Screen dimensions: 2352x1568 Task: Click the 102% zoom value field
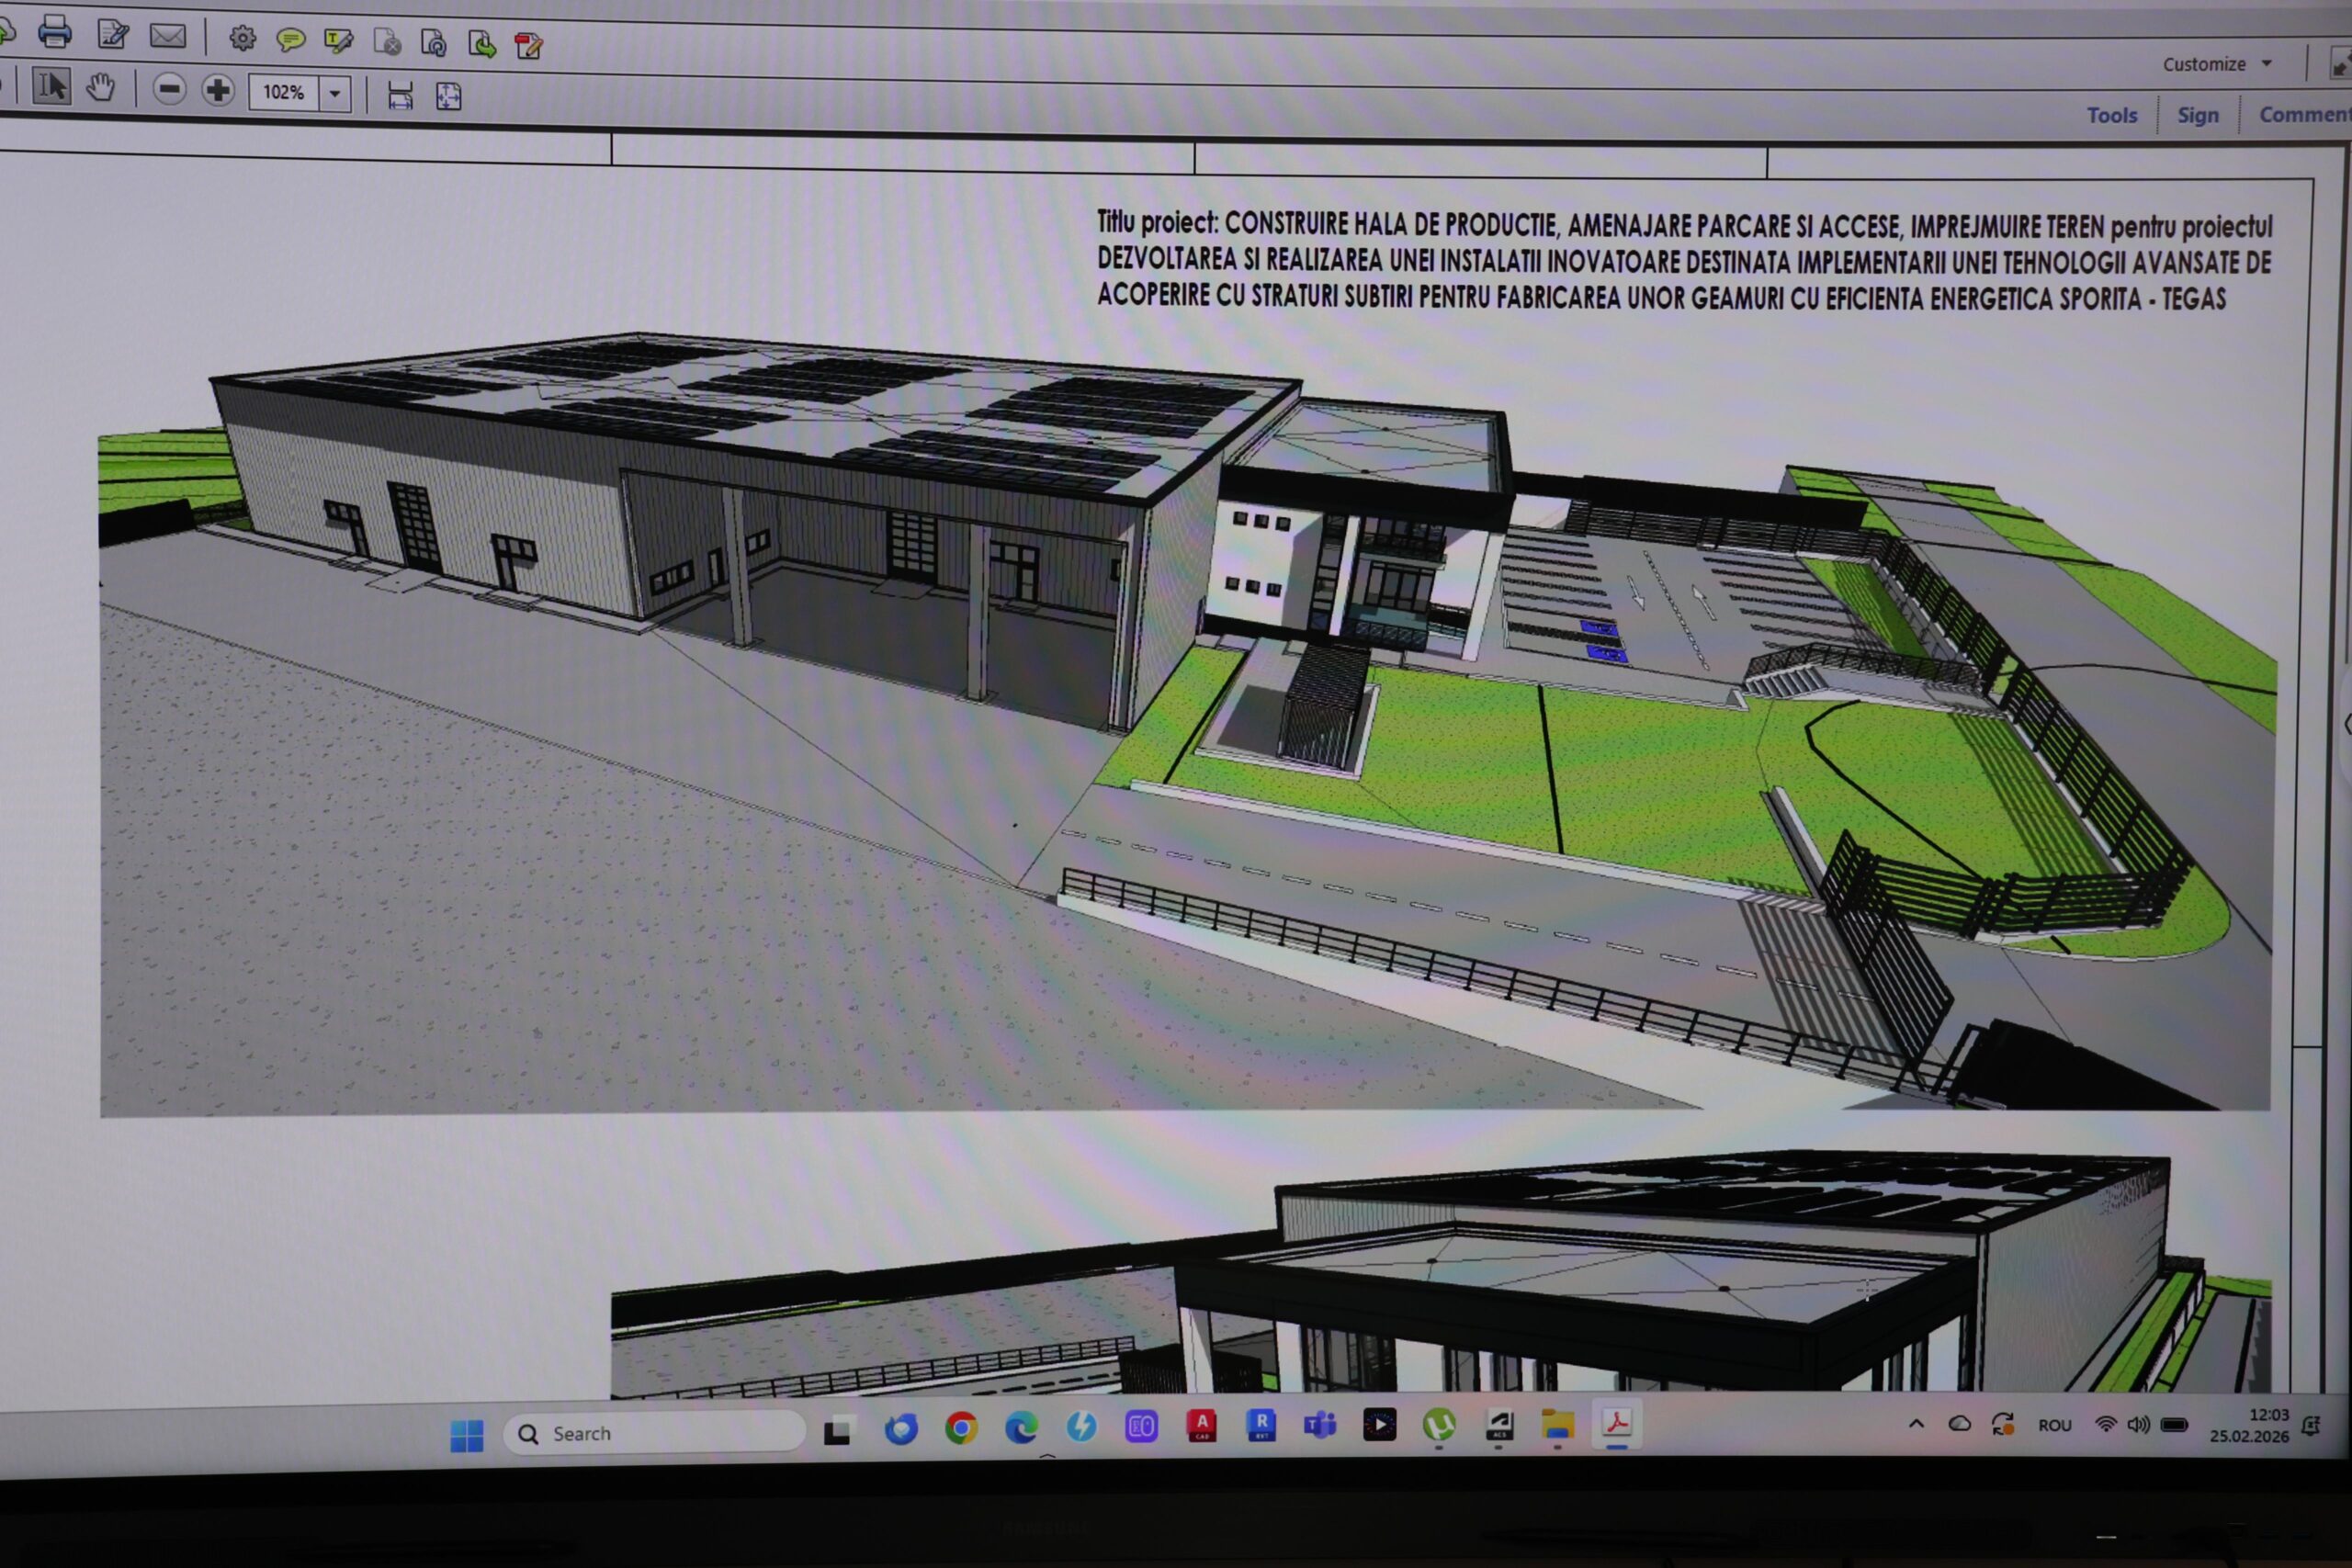284,93
